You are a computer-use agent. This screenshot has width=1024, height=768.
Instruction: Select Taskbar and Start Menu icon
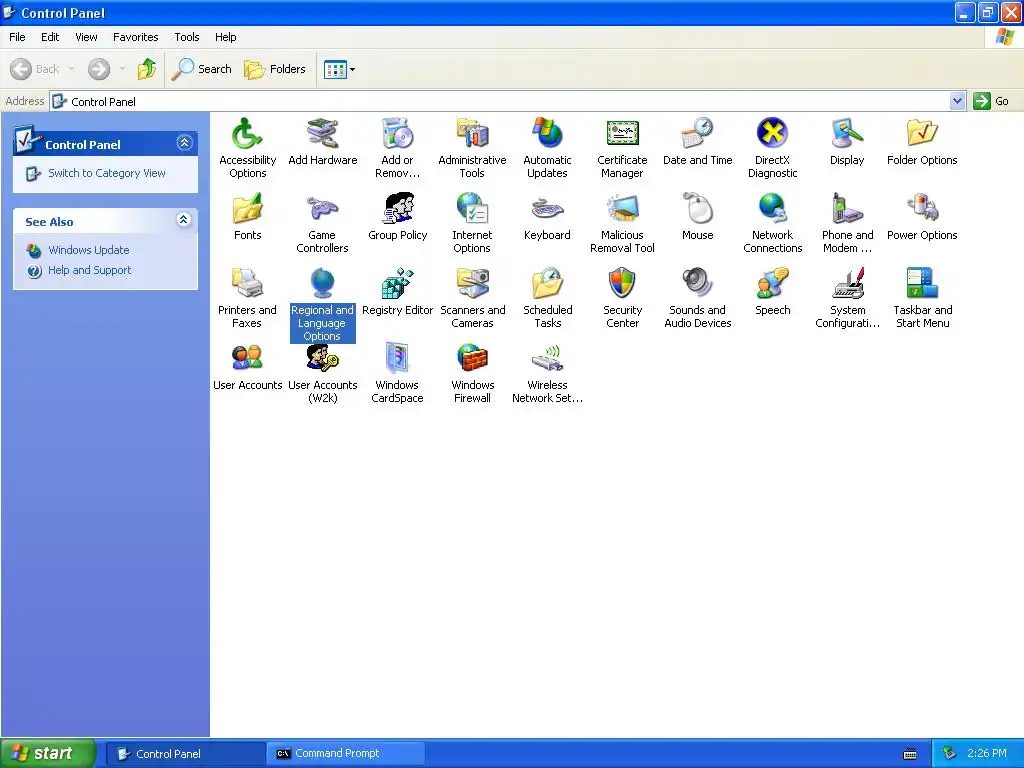pyautogui.click(x=922, y=298)
